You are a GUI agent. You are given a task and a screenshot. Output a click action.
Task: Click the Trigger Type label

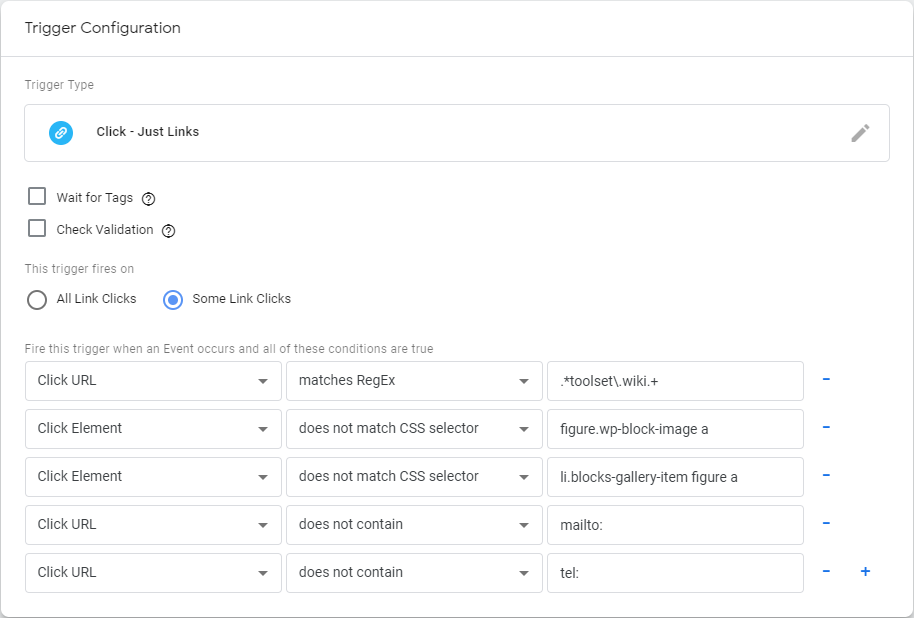(x=59, y=85)
